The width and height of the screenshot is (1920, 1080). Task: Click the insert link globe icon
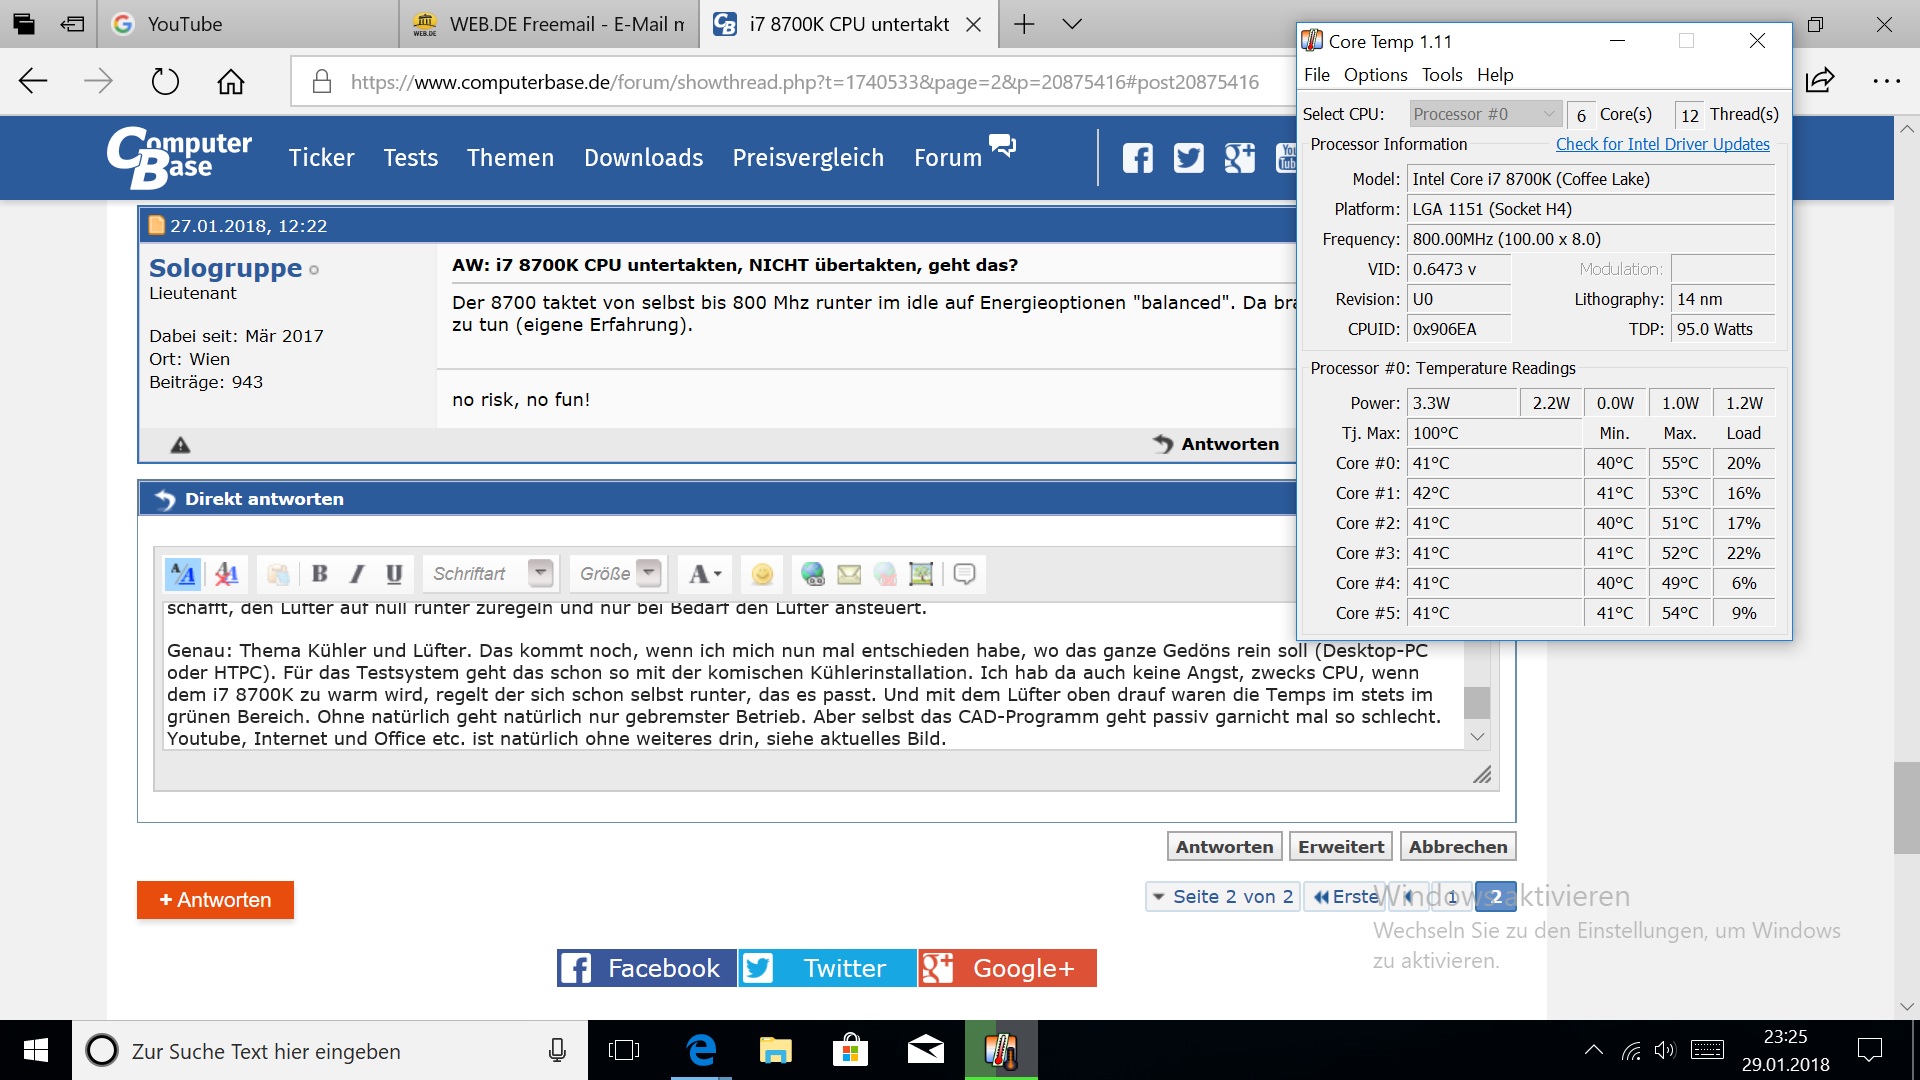813,574
